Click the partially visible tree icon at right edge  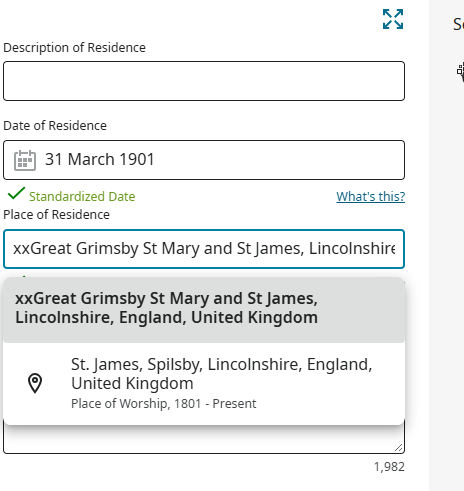pyautogui.click(x=460, y=71)
